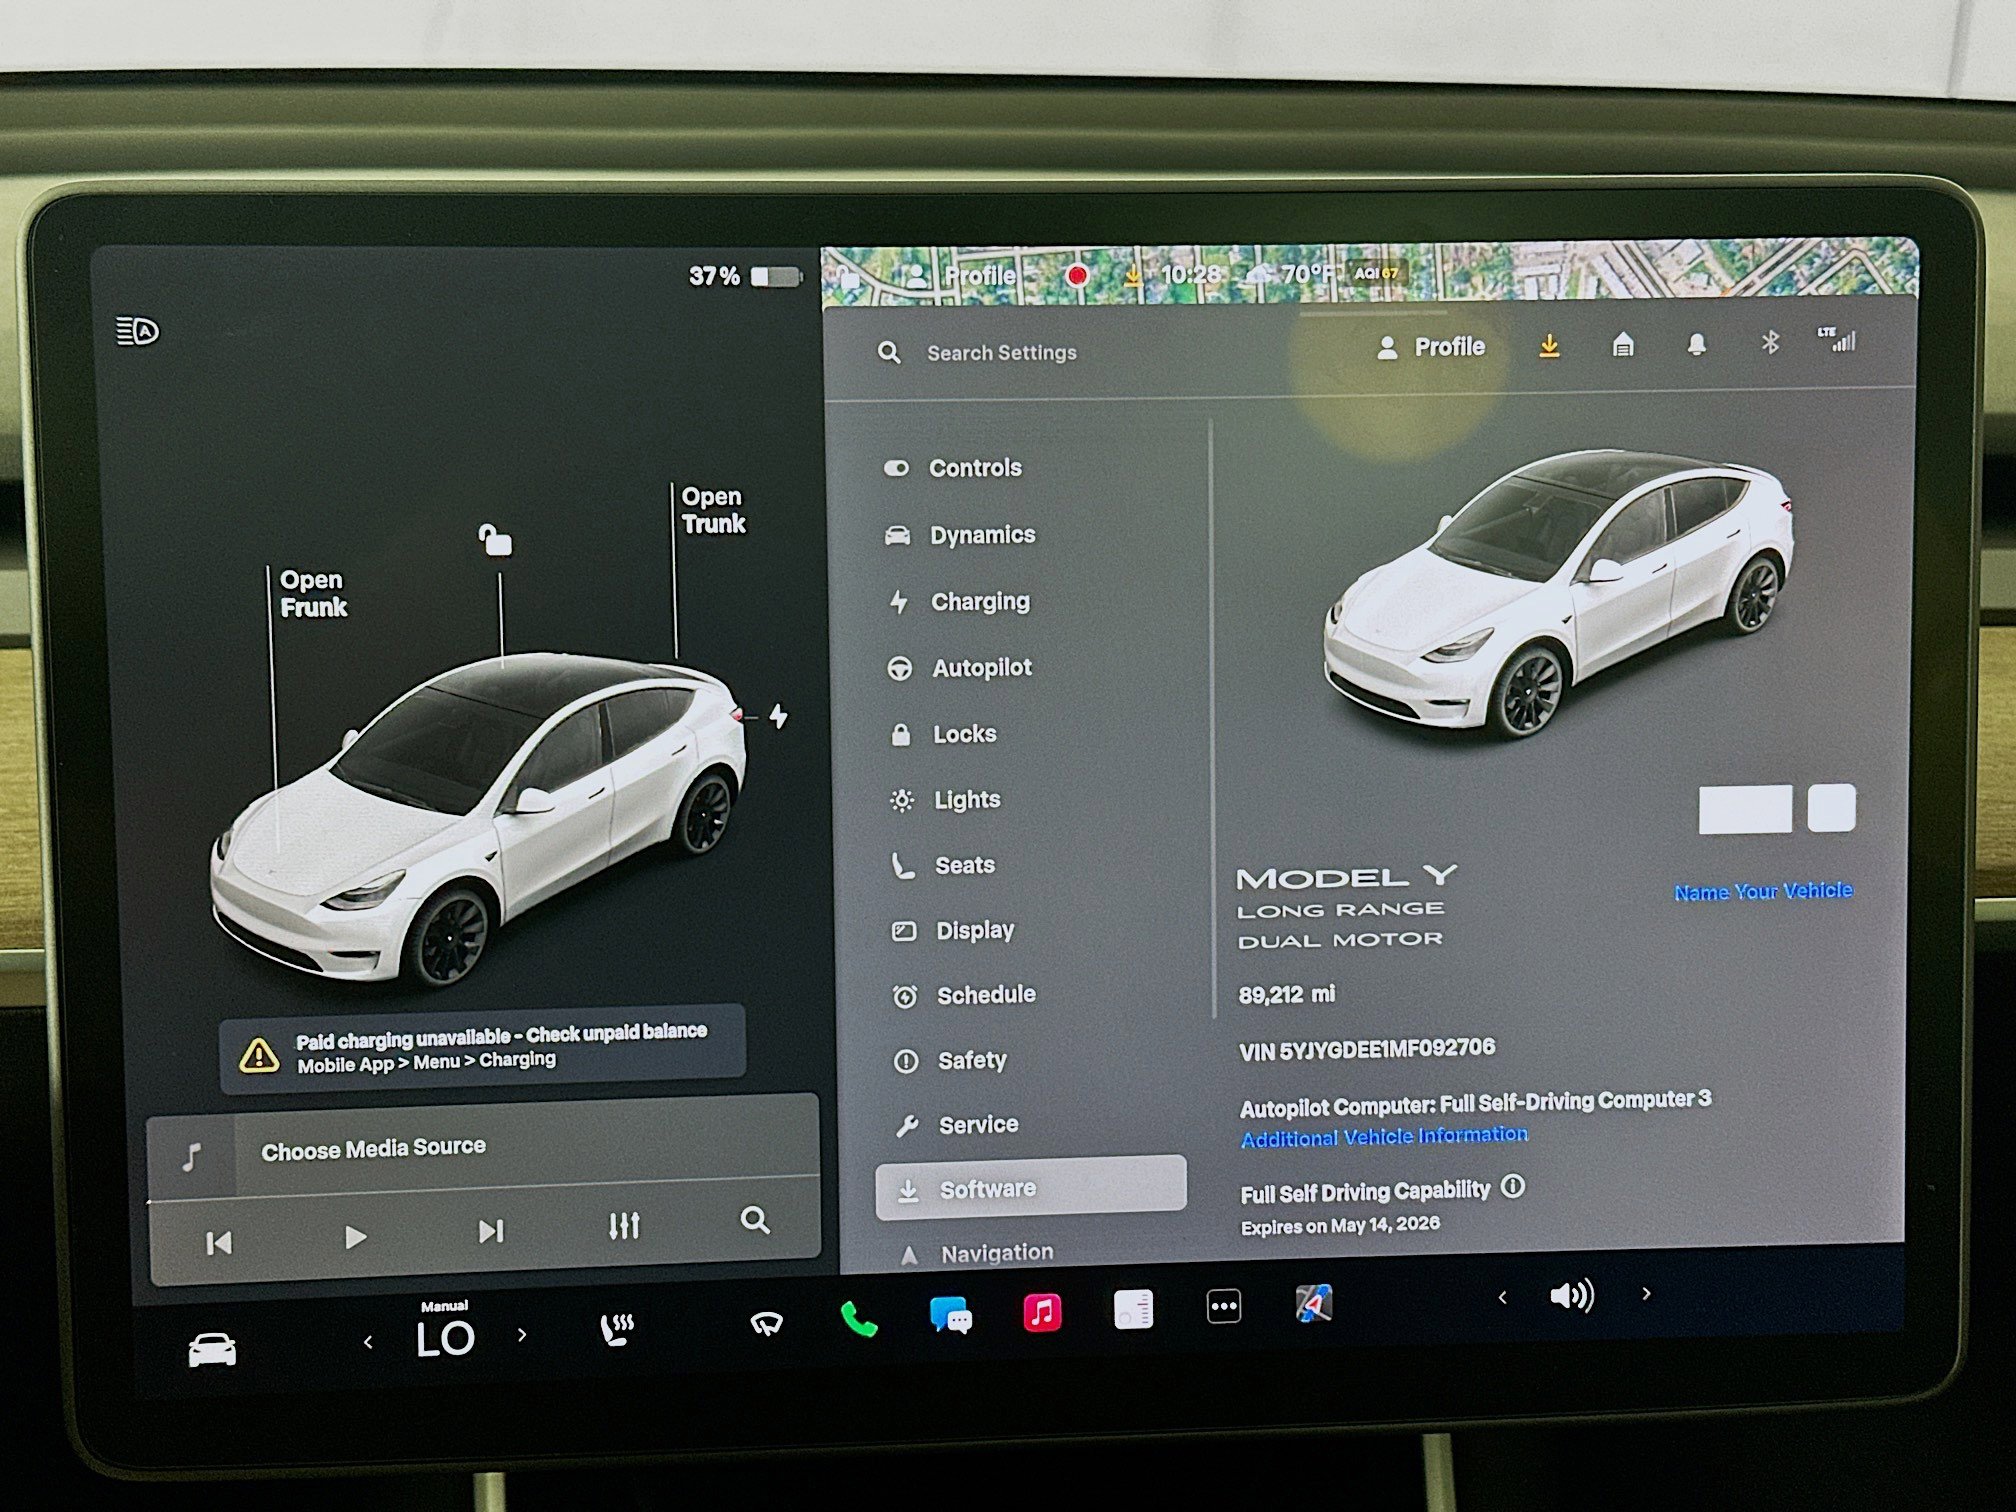
Task: Skip to previous track
Action: pyautogui.click(x=219, y=1243)
